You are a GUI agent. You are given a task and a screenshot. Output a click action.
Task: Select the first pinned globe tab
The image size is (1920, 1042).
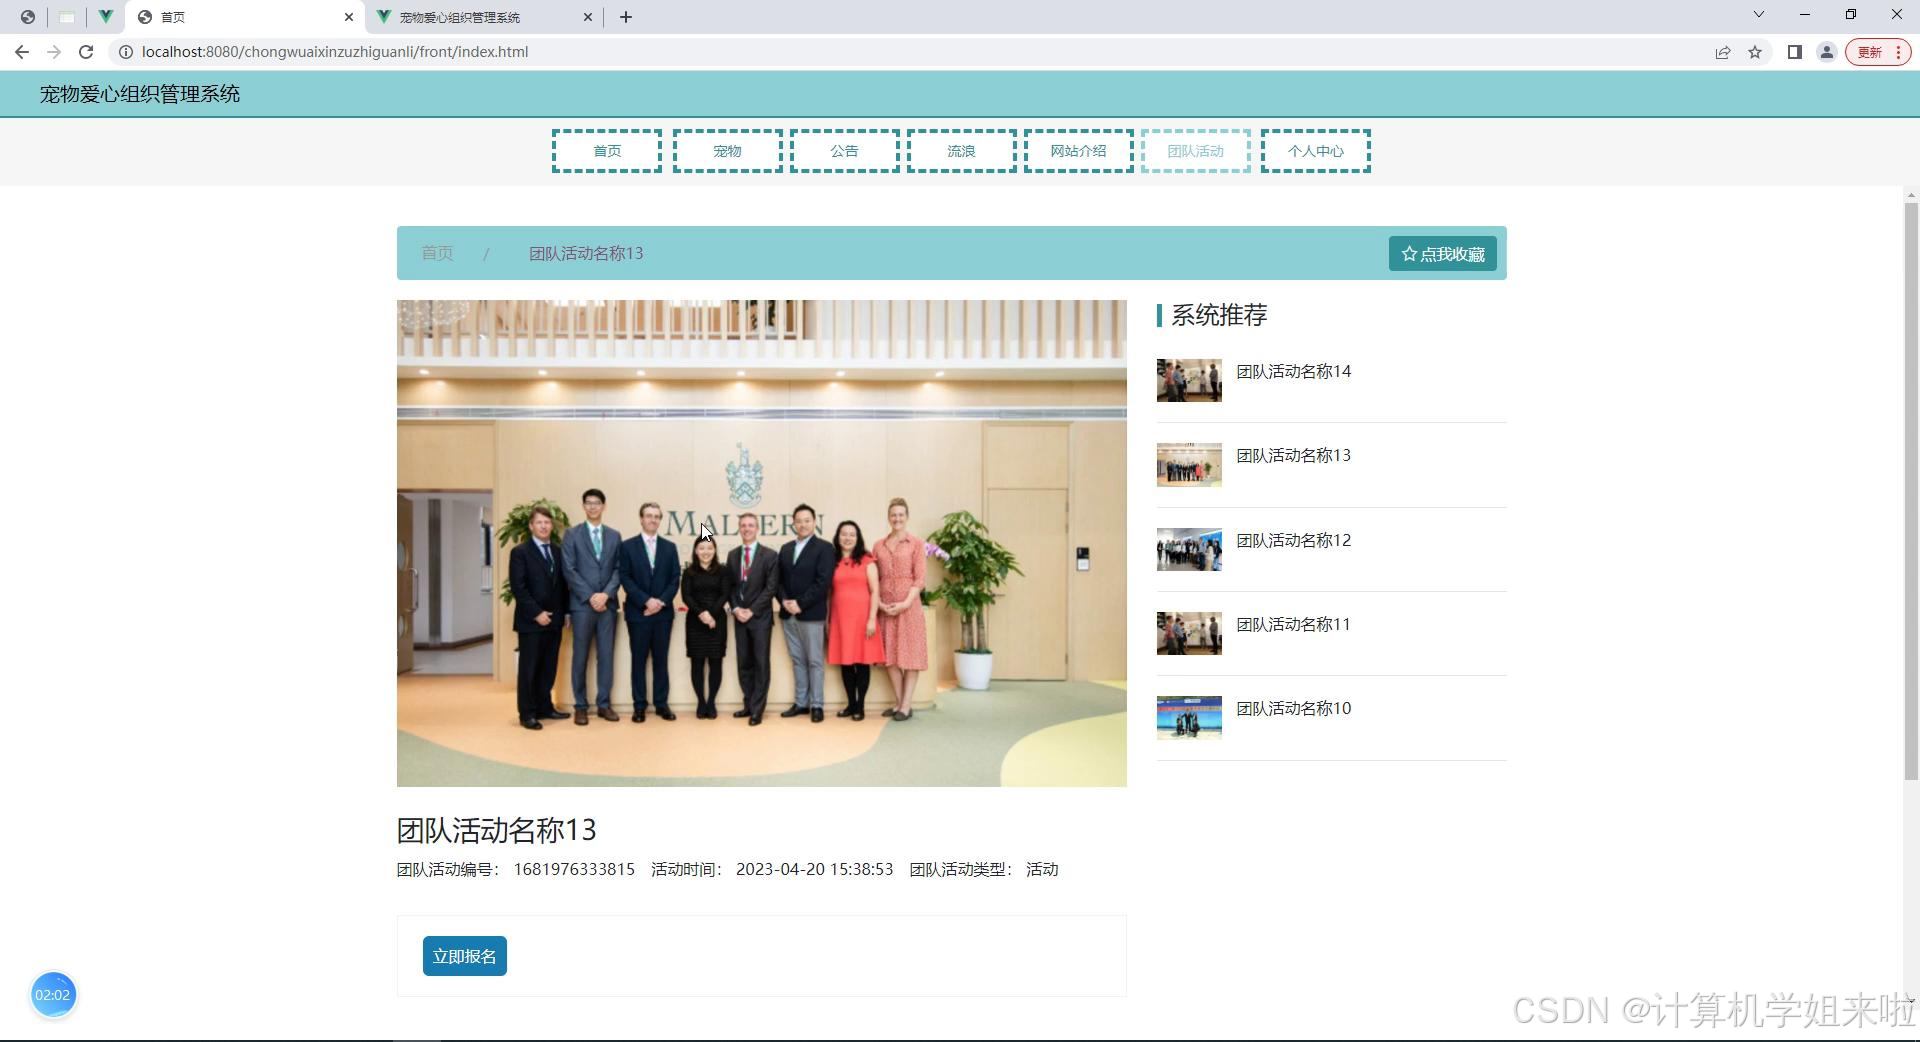(27, 17)
